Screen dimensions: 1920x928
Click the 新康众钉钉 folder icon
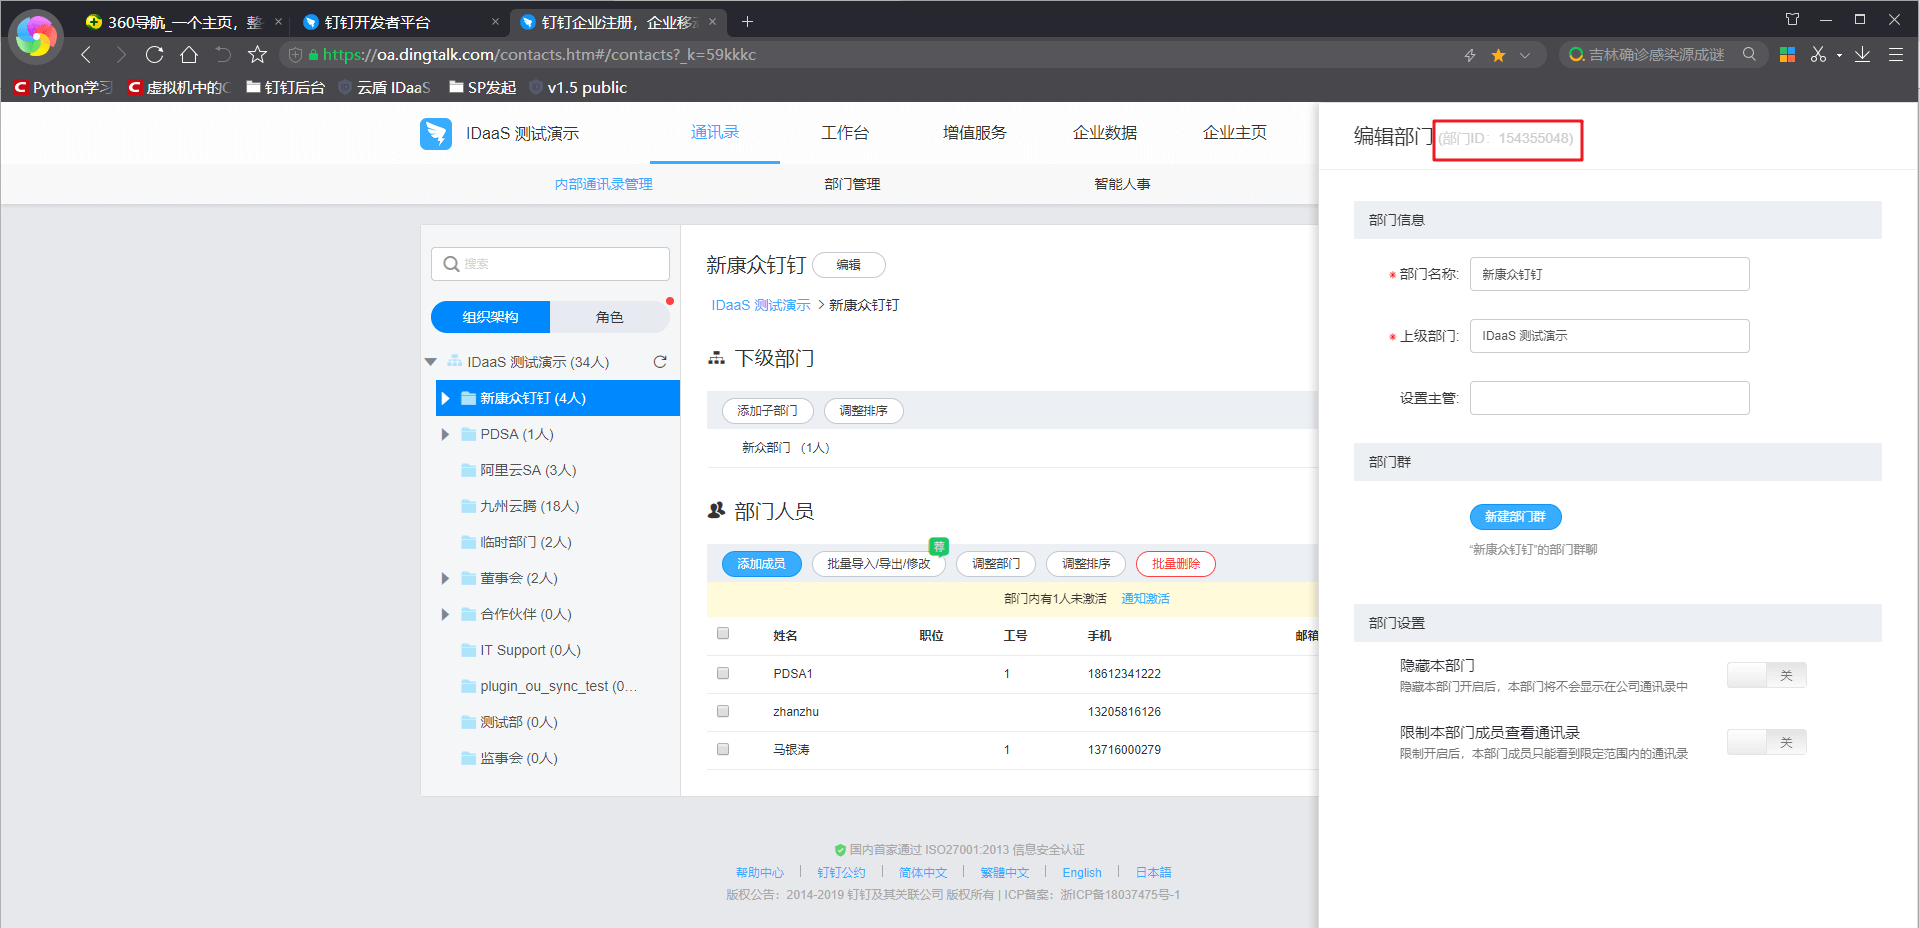[x=468, y=398]
